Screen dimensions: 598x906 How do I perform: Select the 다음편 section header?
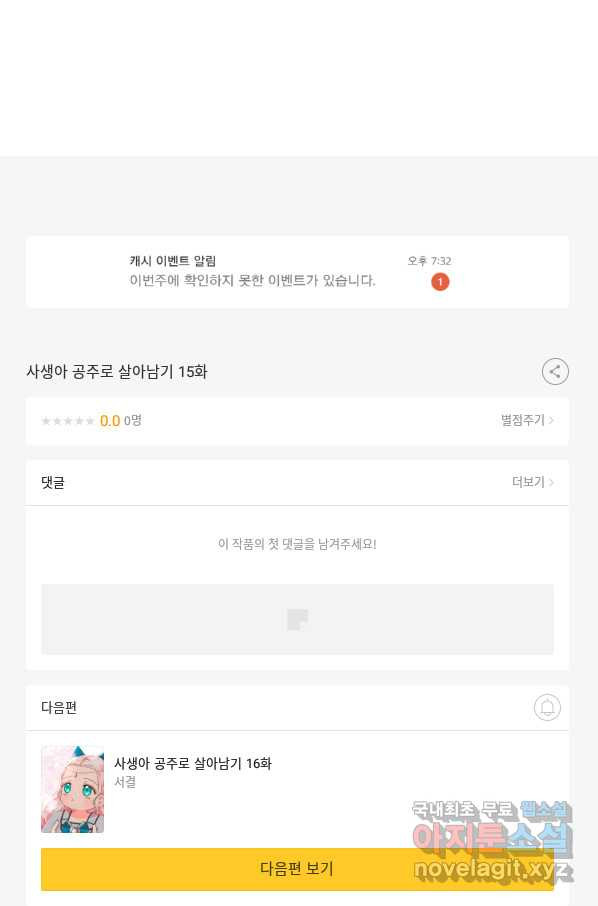pos(58,707)
